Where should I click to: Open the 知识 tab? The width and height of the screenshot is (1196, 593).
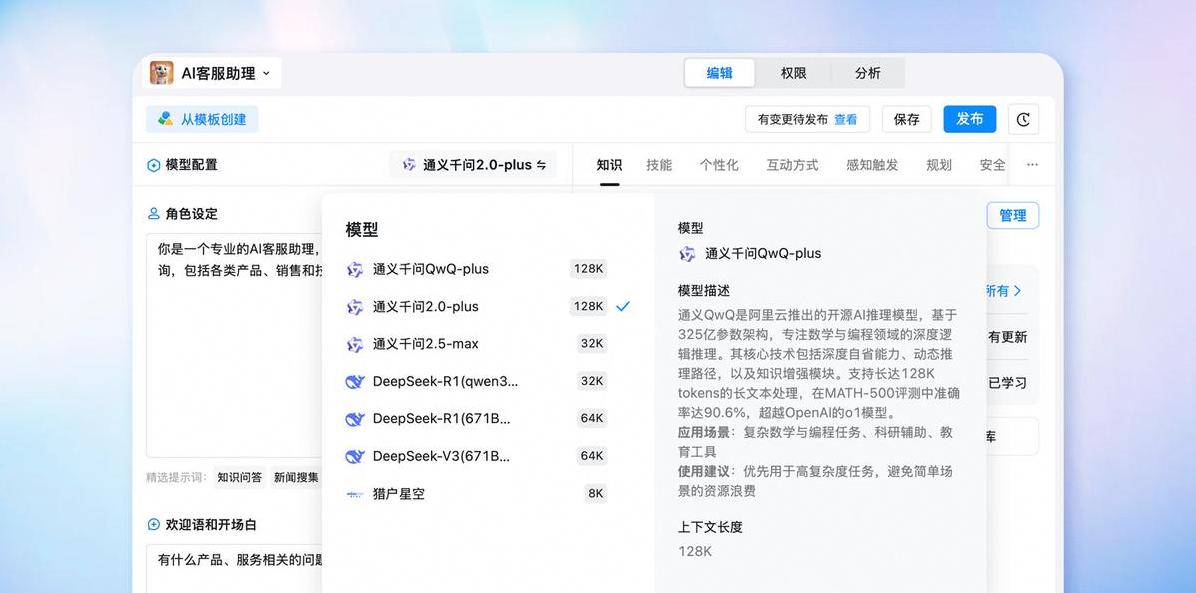click(x=609, y=165)
